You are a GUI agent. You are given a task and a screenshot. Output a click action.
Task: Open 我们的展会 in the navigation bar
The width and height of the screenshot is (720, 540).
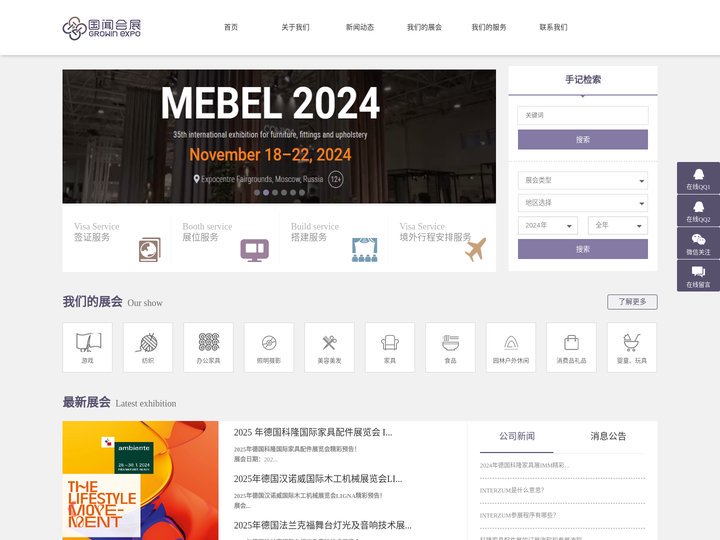424,28
